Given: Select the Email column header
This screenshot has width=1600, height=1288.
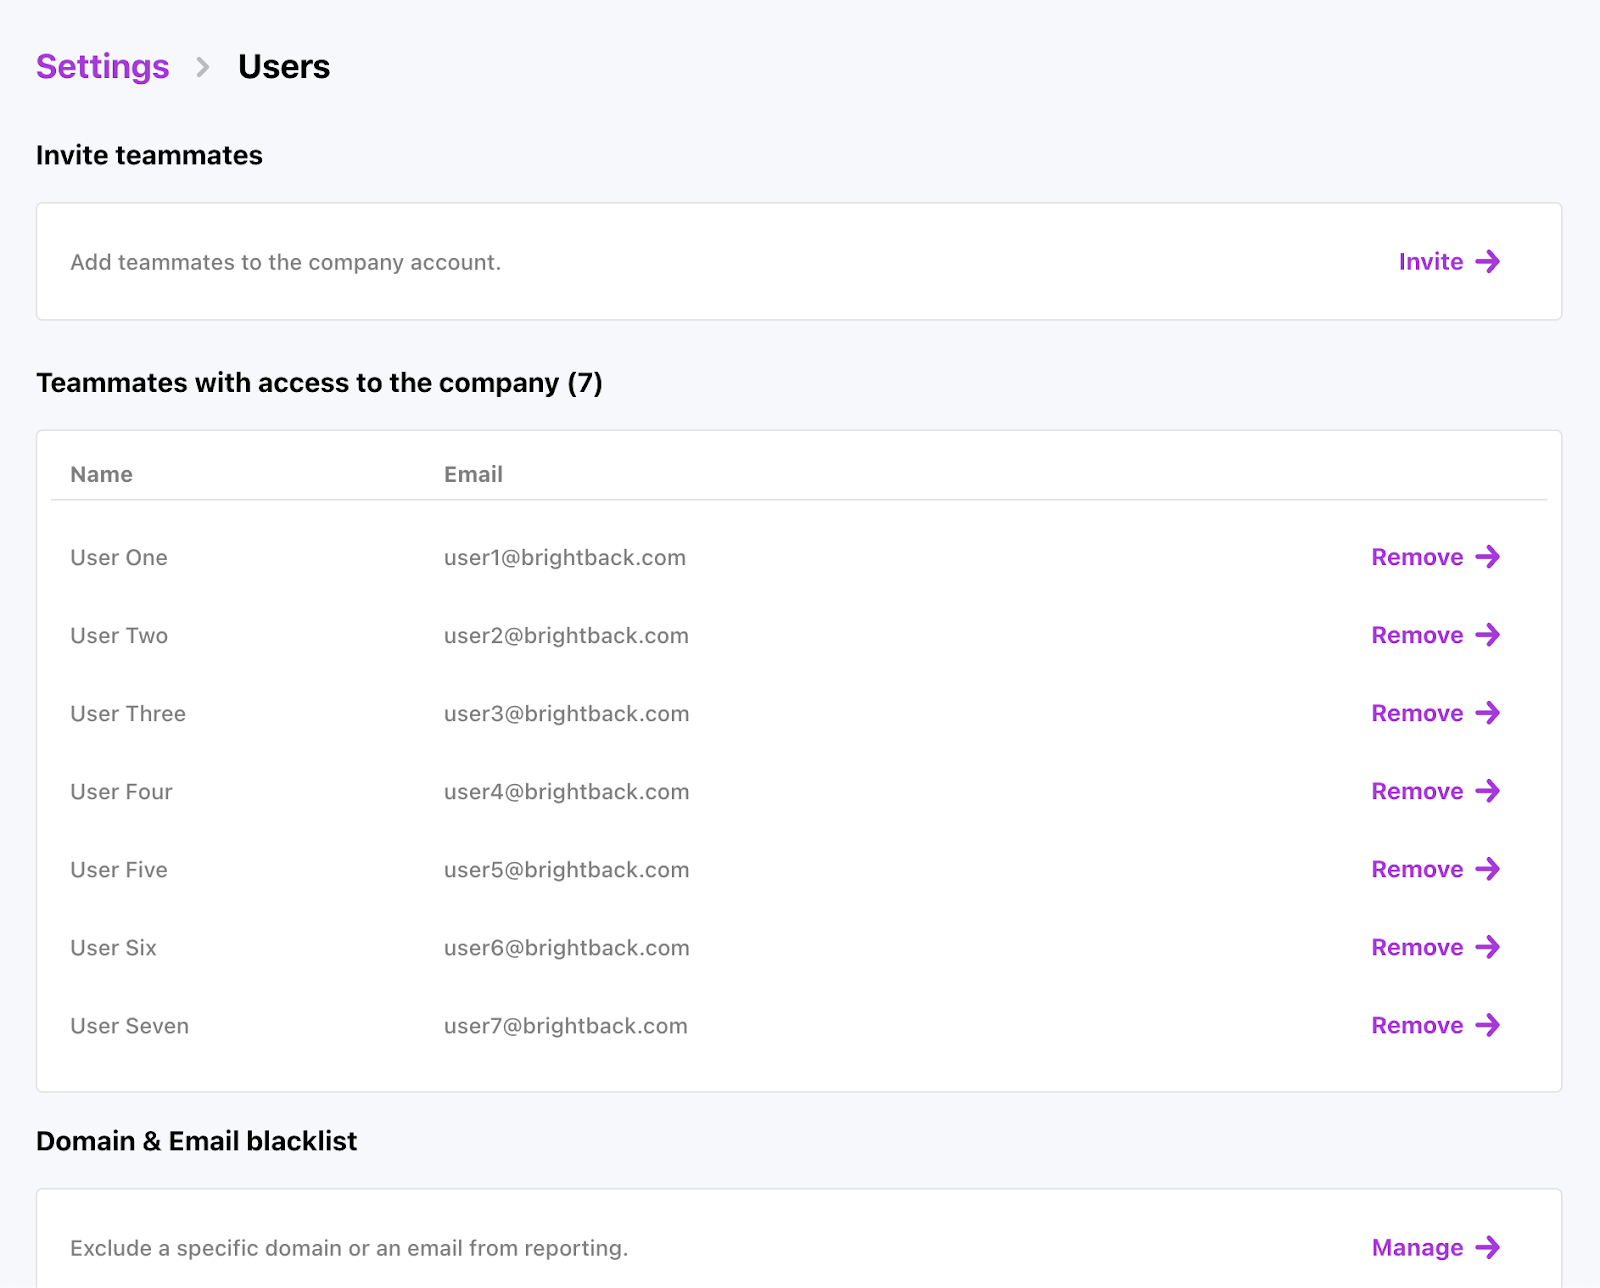Looking at the screenshot, I should (473, 475).
